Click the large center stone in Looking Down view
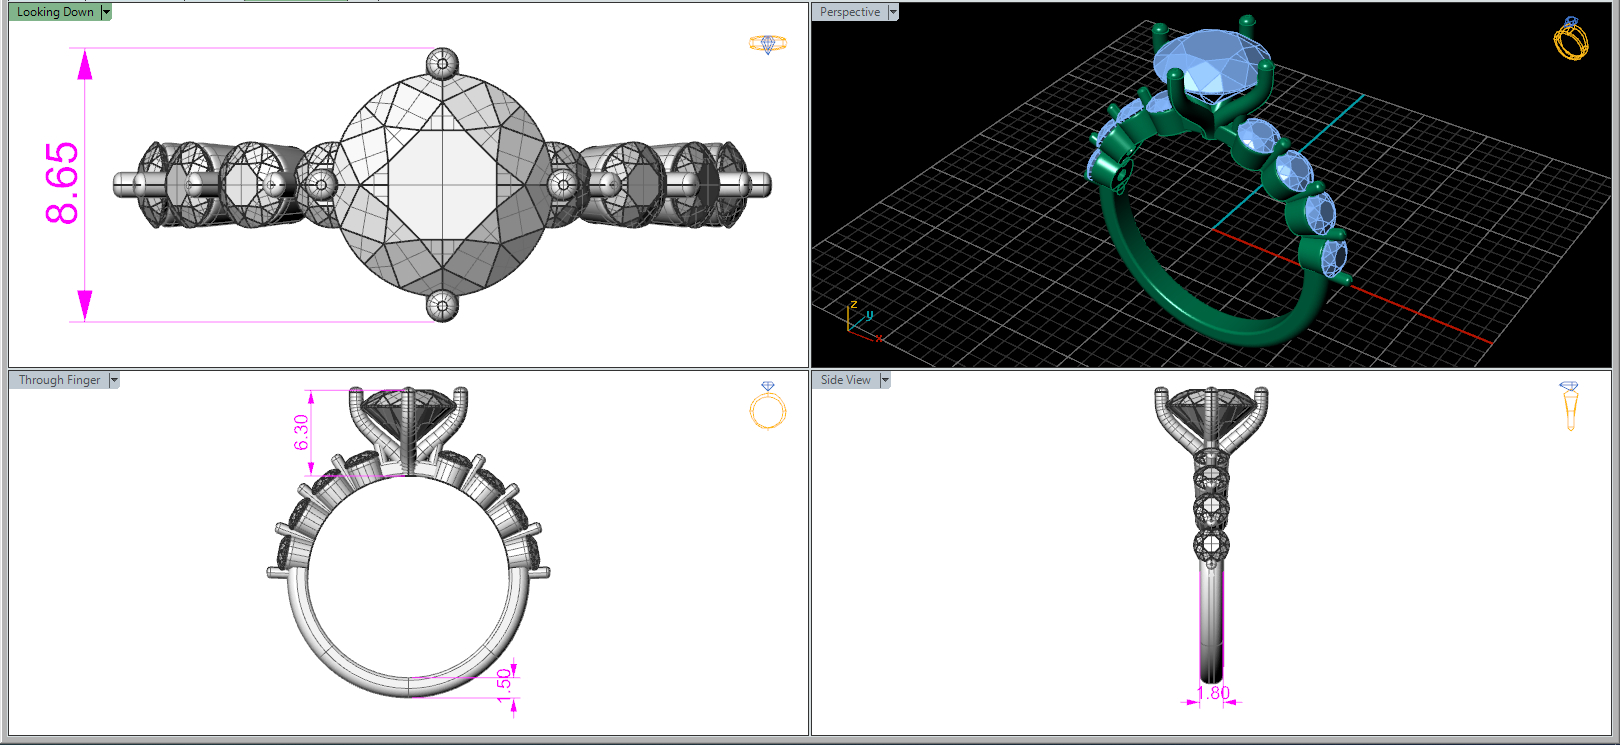Viewport: 1620px width, 745px height. [x=442, y=184]
